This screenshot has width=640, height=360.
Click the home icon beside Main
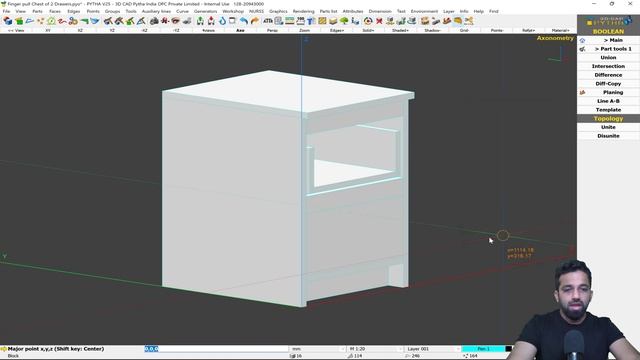582,40
